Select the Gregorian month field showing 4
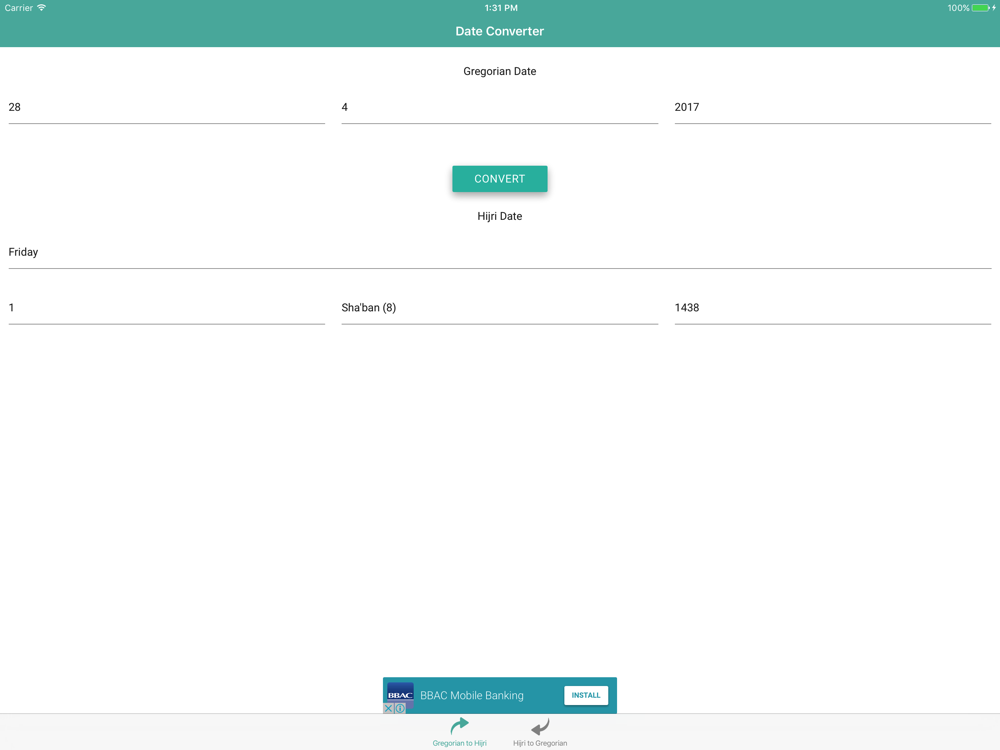 coord(499,108)
